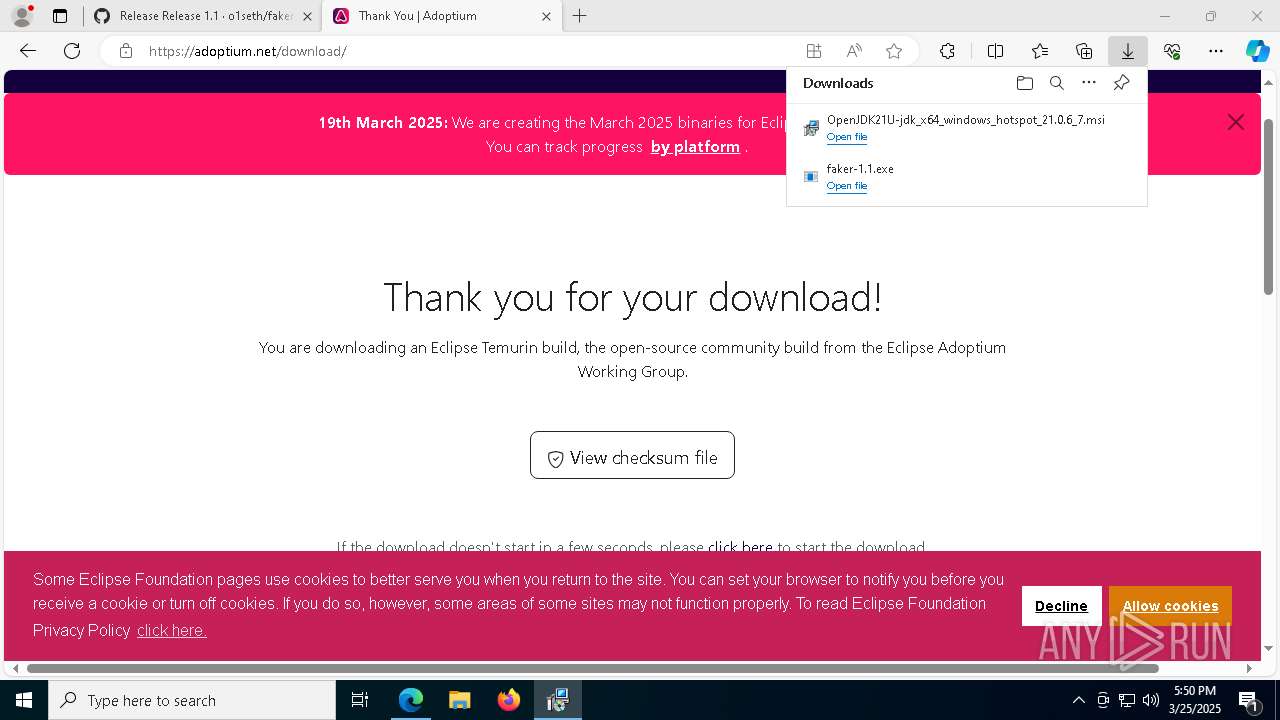The width and height of the screenshot is (1280, 720).
Task: Open Copilot sidebar
Action: (1257, 51)
